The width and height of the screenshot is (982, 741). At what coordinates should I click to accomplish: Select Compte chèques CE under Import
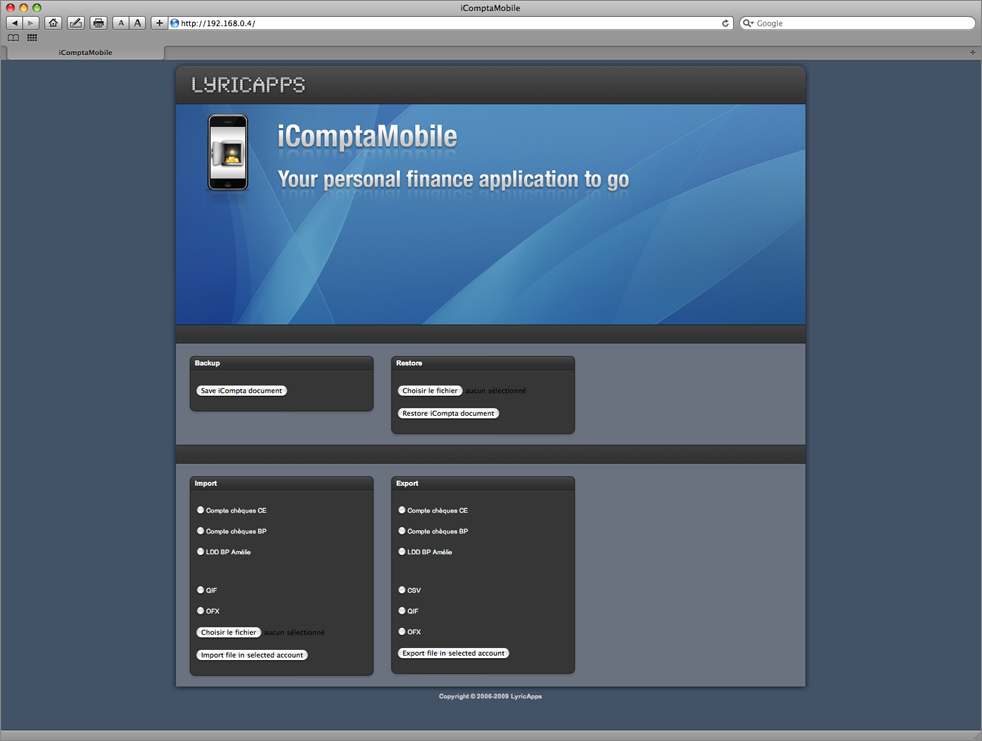pyautogui.click(x=201, y=510)
